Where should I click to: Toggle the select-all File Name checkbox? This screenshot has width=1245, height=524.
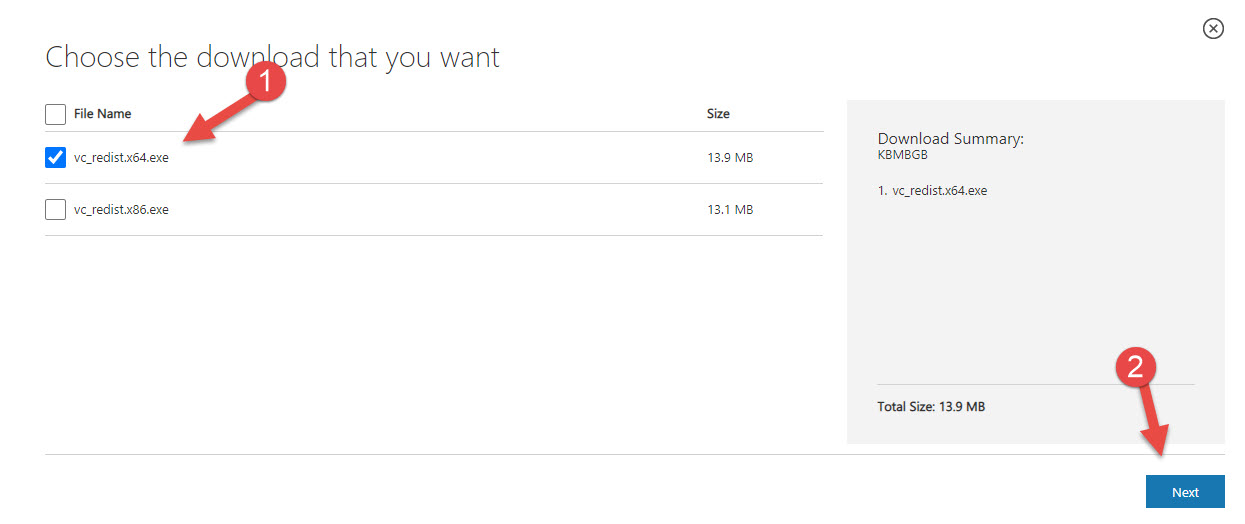56,114
